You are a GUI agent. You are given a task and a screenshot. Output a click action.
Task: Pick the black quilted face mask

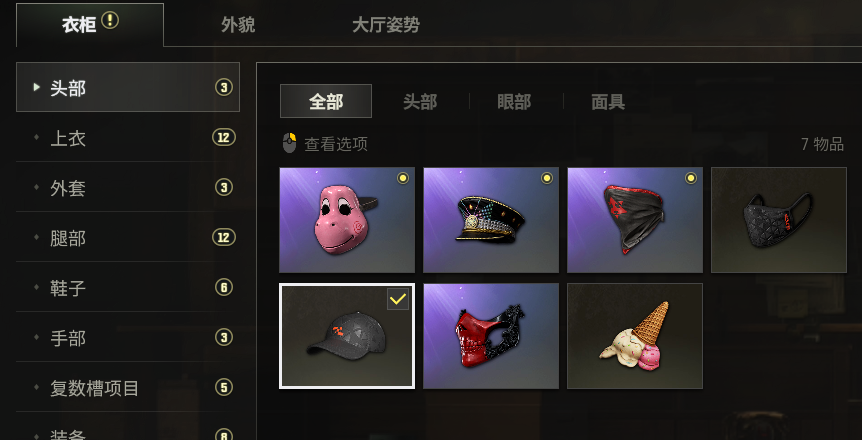pyautogui.click(x=779, y=220)
